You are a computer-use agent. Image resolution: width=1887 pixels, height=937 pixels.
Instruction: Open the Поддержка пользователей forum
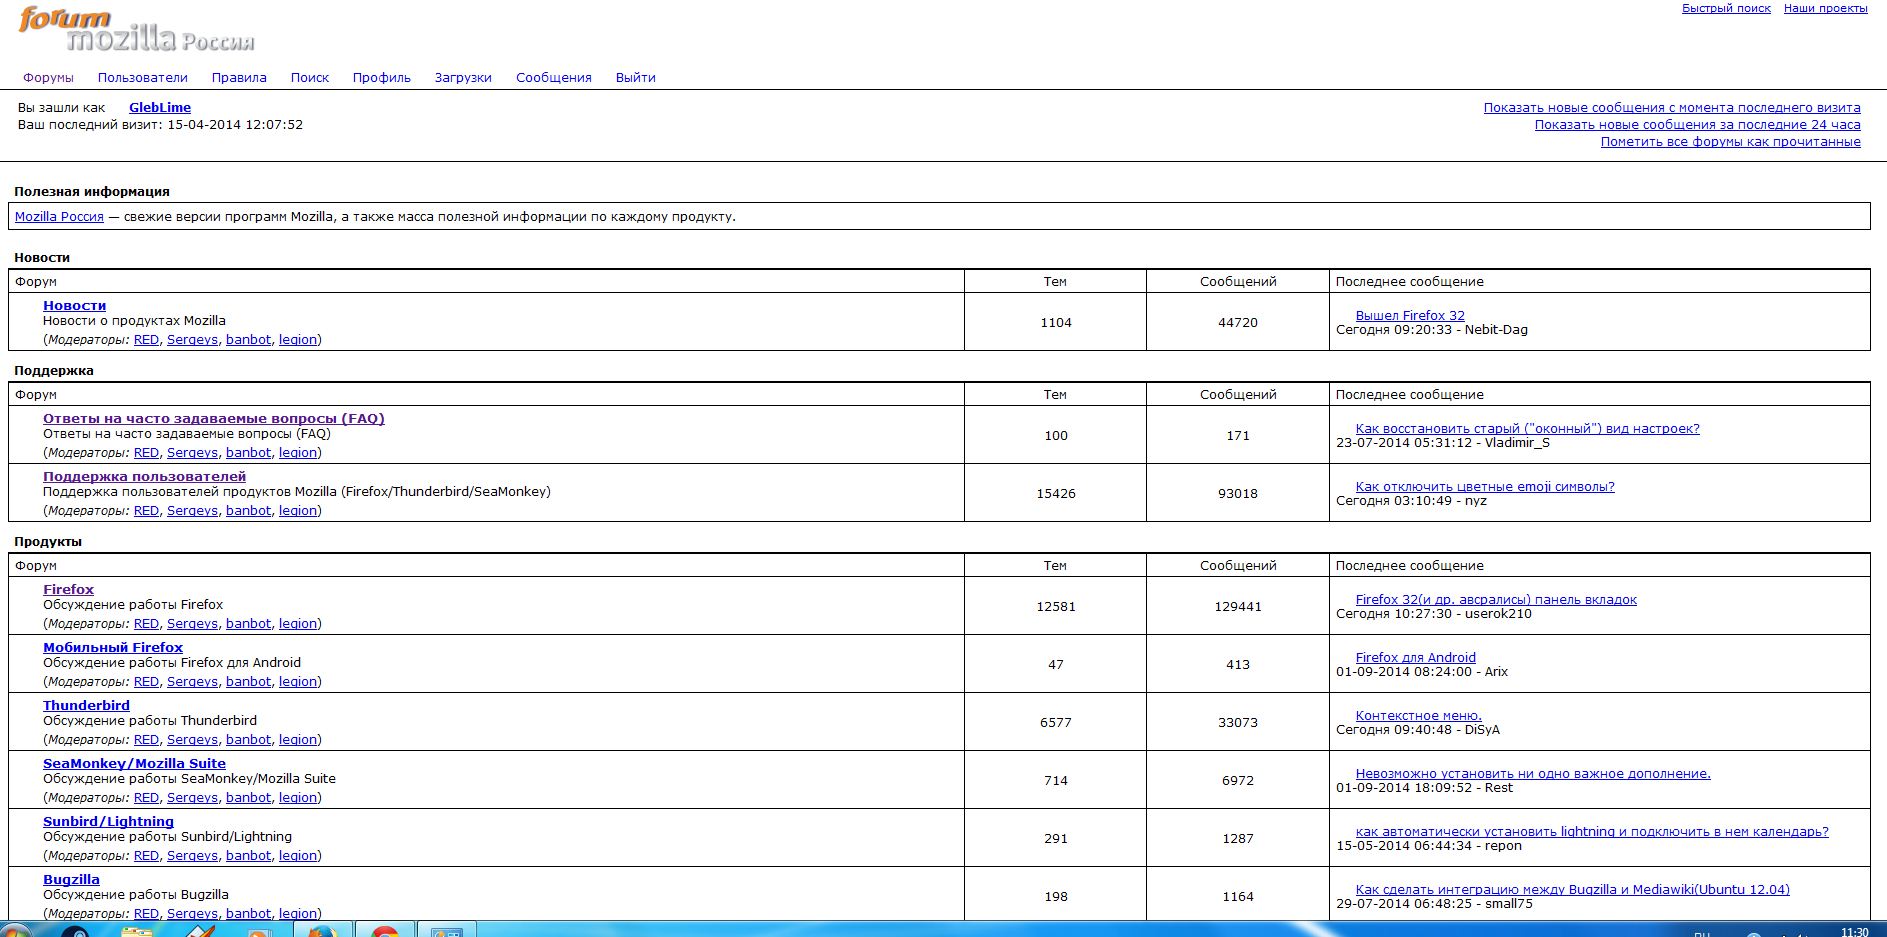[144, 476]
